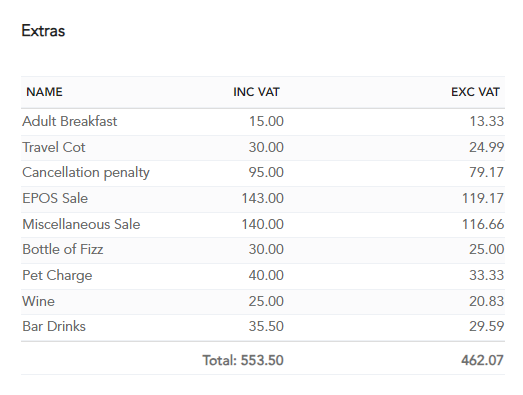Click the 462.07 exc VAT total
This screenshot has width=523, height=395.
[x=482, y=360]
